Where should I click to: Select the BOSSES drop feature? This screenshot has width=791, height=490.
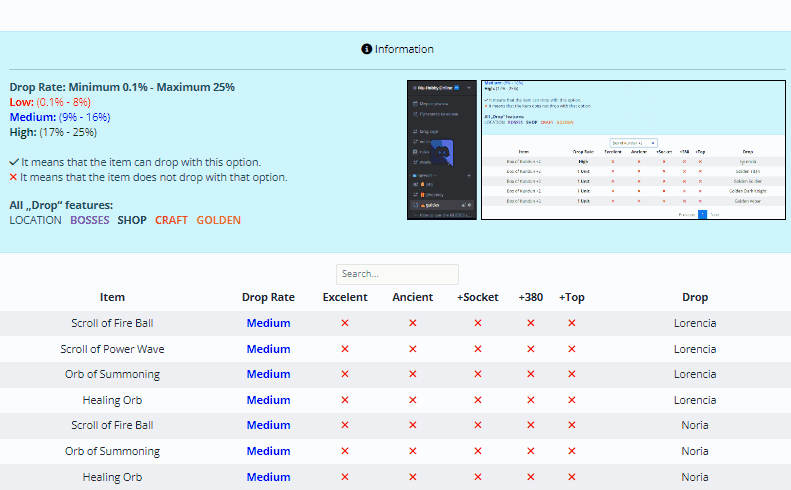[x=89, y=220]
